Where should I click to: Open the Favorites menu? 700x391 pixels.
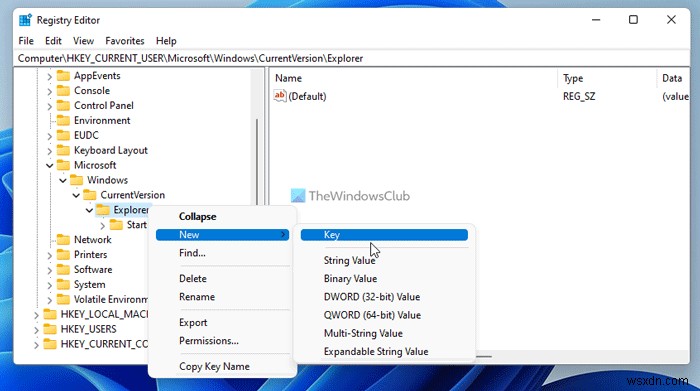click(x=125, y=41)
